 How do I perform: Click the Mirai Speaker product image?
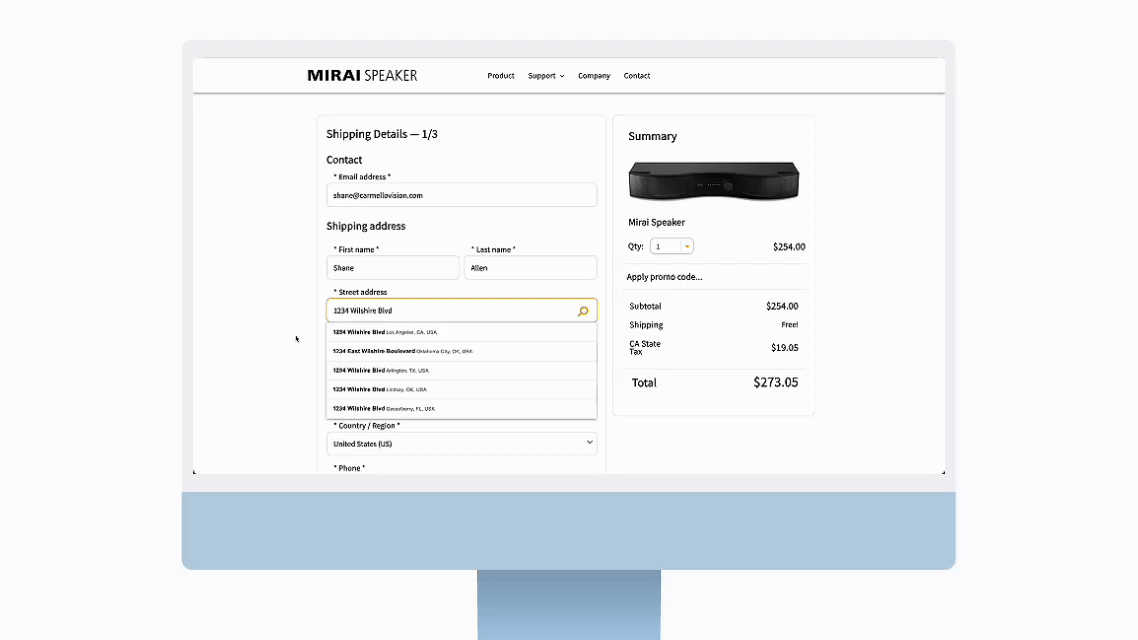713,181
